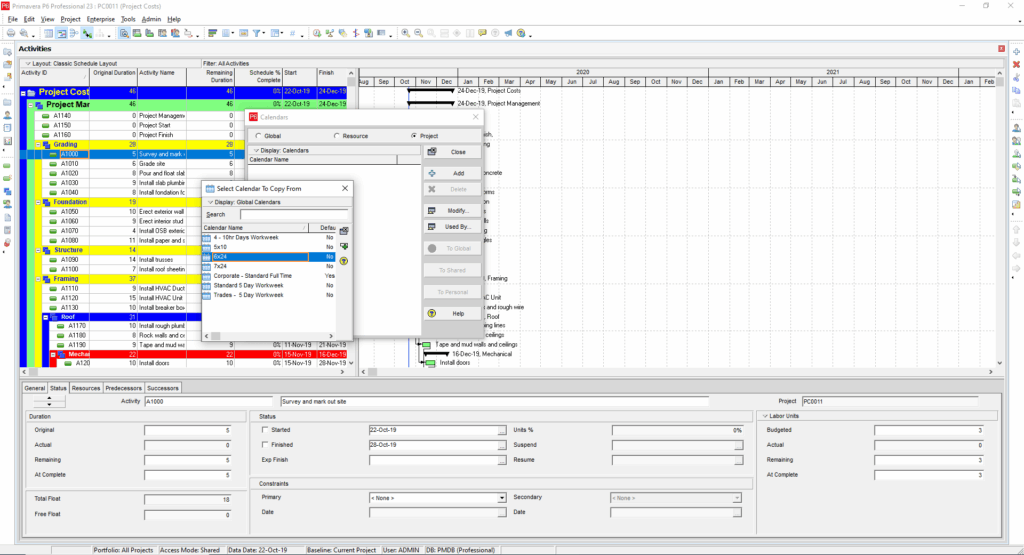Click the Original duration input field

coord(188,430)
